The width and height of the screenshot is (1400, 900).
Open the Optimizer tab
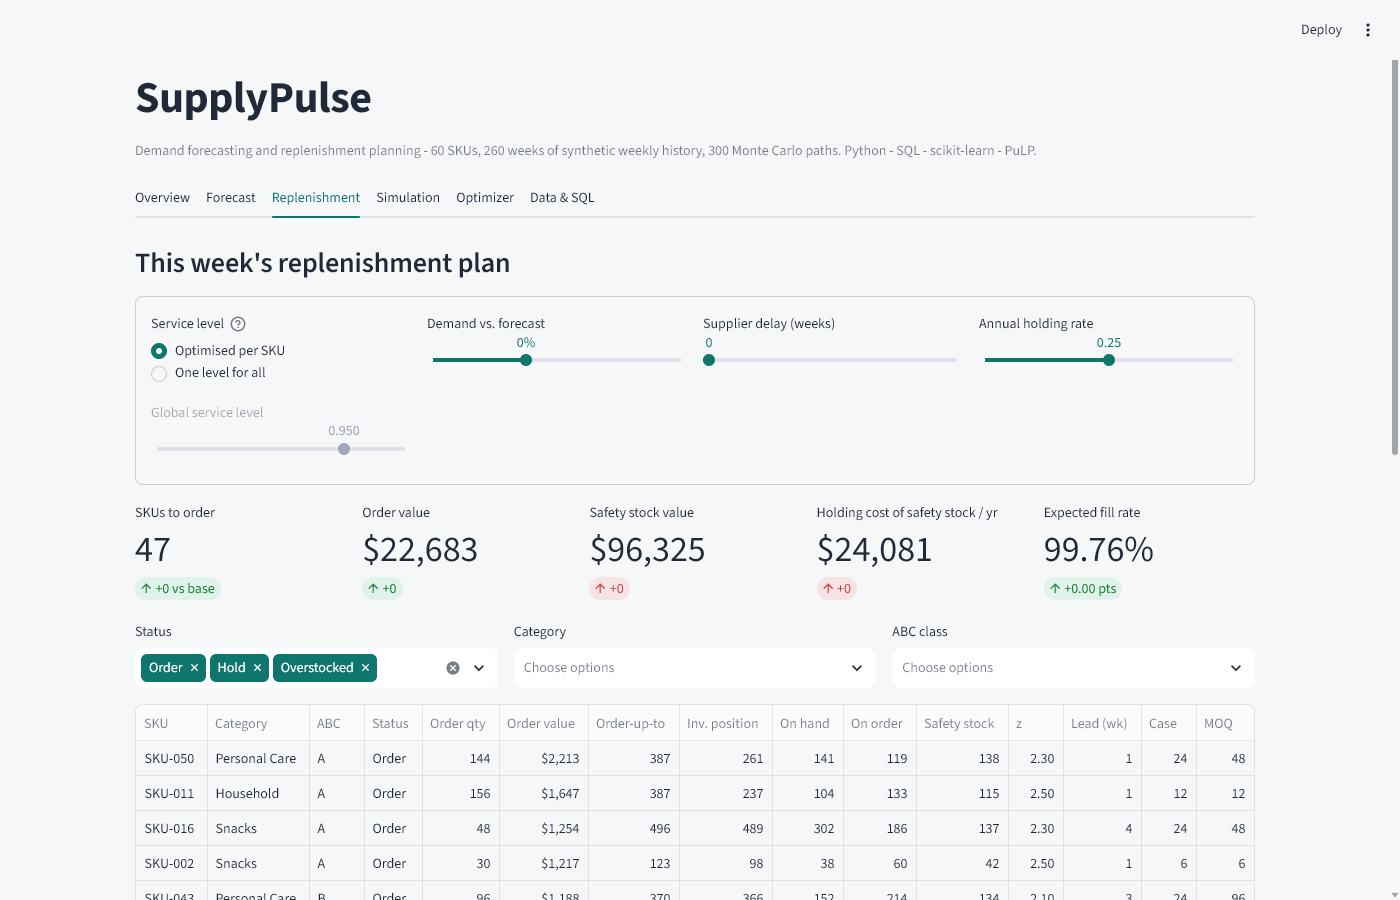click(x=485, y=198)
